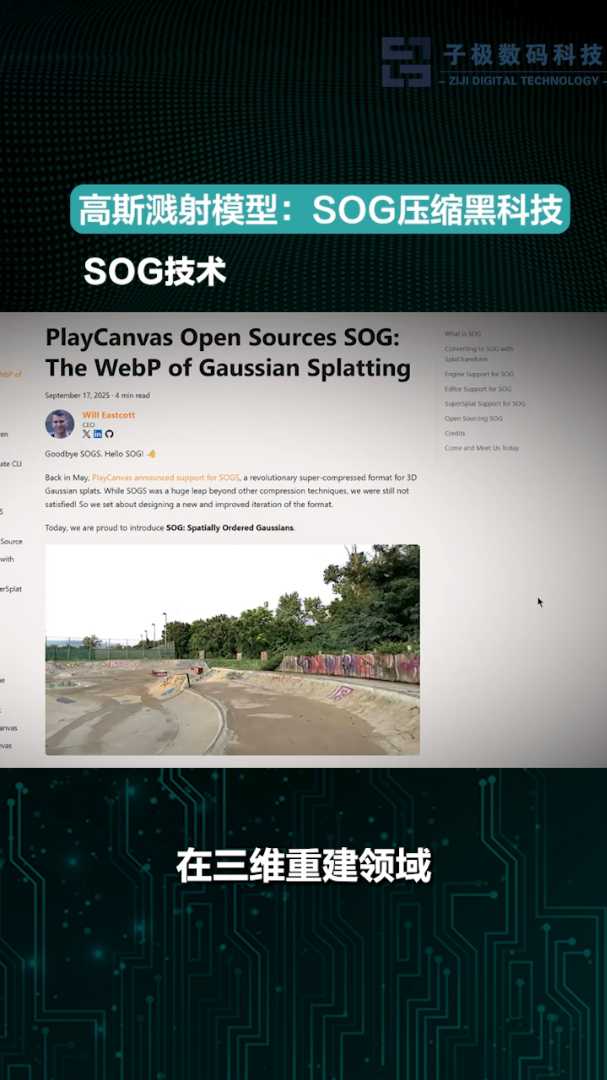Click the teal '高斯溅射模型：SOG压缩黑科技' title banner
Viewport: 607px width, 1080px height.
[320, 209]
